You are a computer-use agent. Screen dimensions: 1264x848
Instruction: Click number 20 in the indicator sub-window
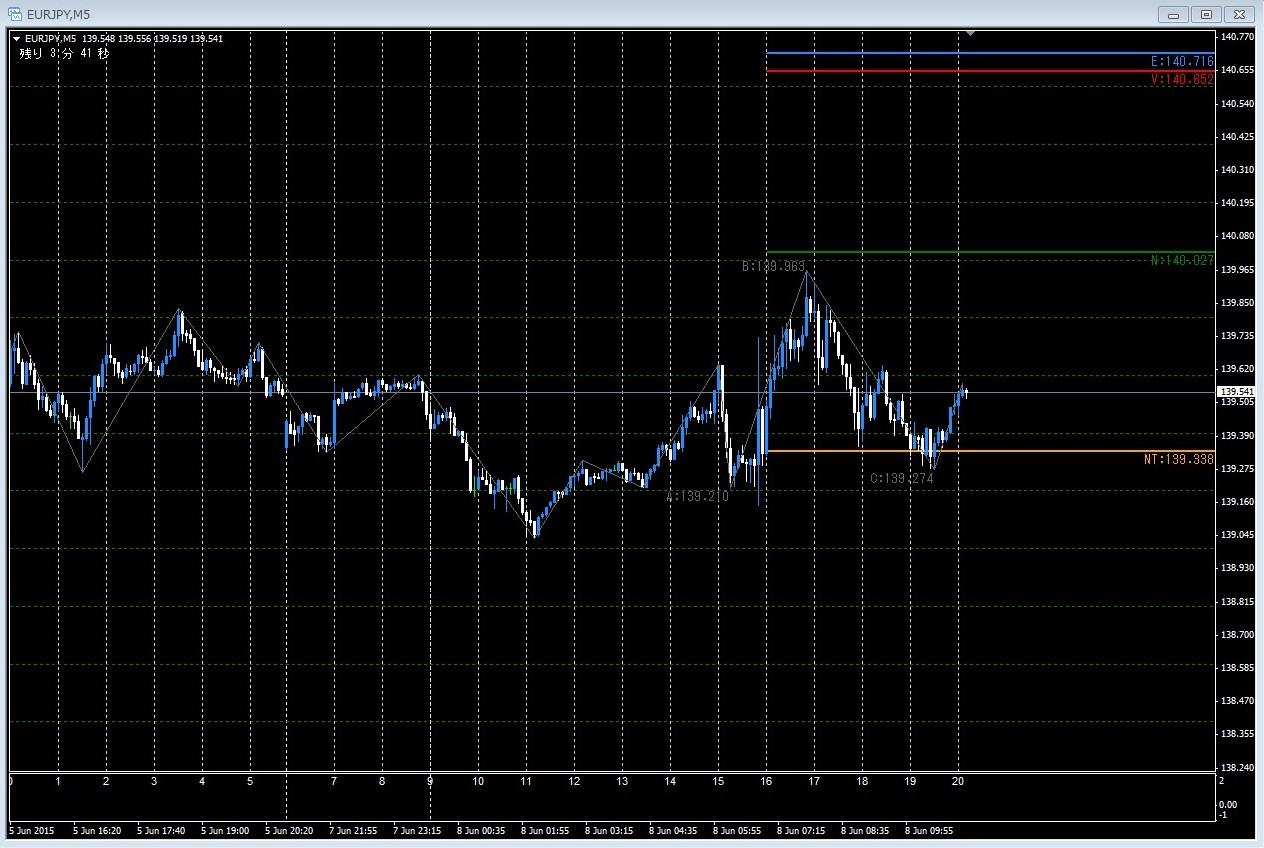pos(958,782)
